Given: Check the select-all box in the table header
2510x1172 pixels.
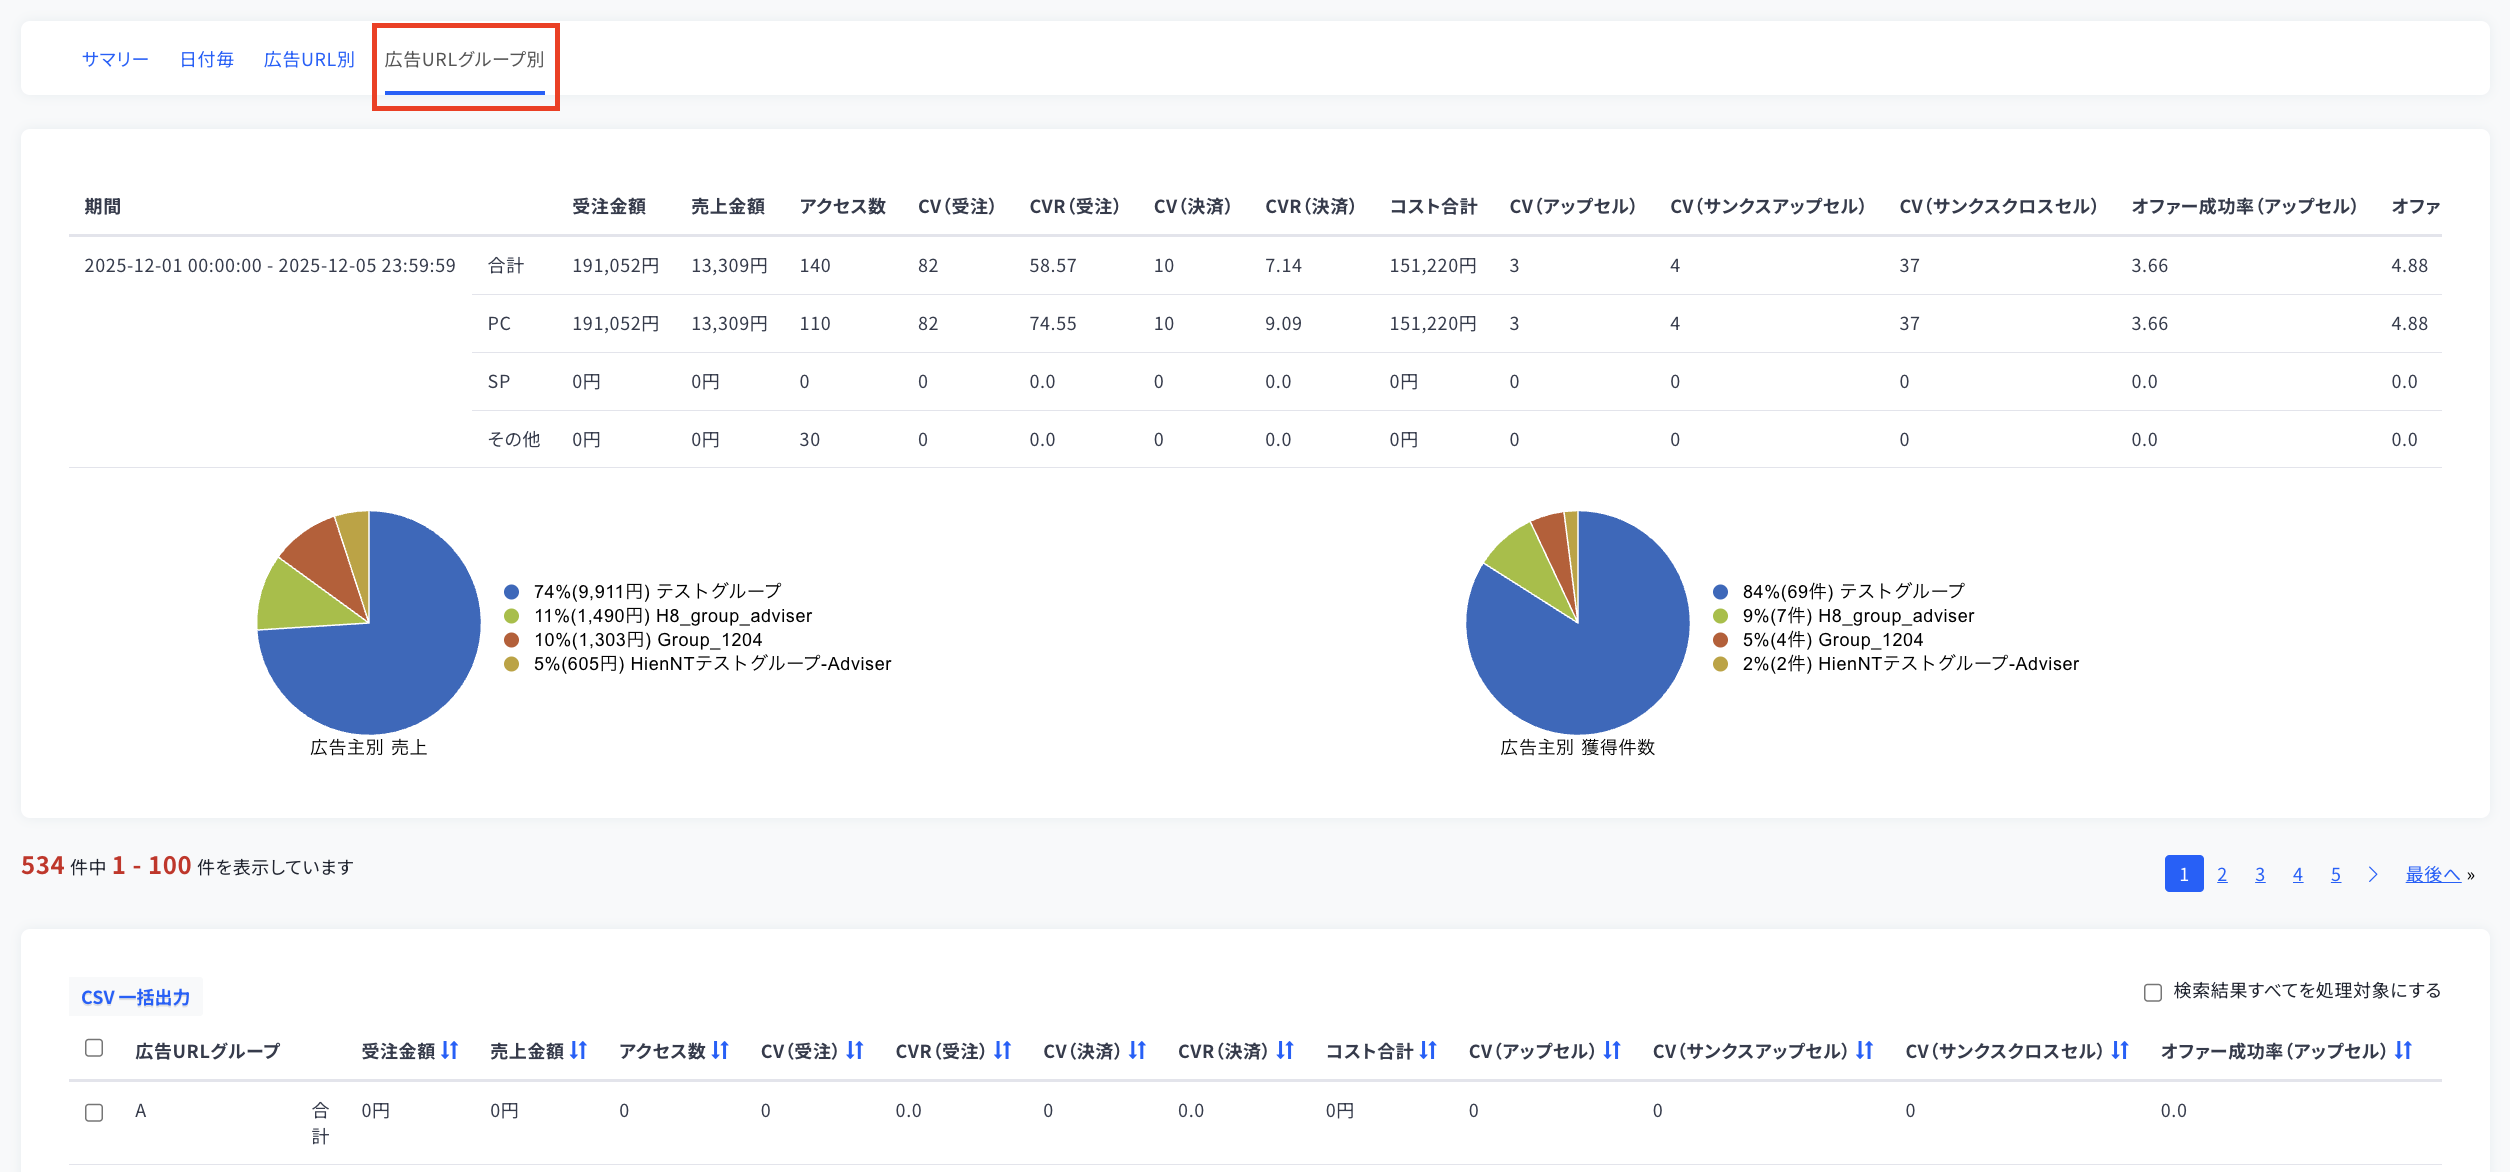Looking at the screenshot, I should point(94,1048).
